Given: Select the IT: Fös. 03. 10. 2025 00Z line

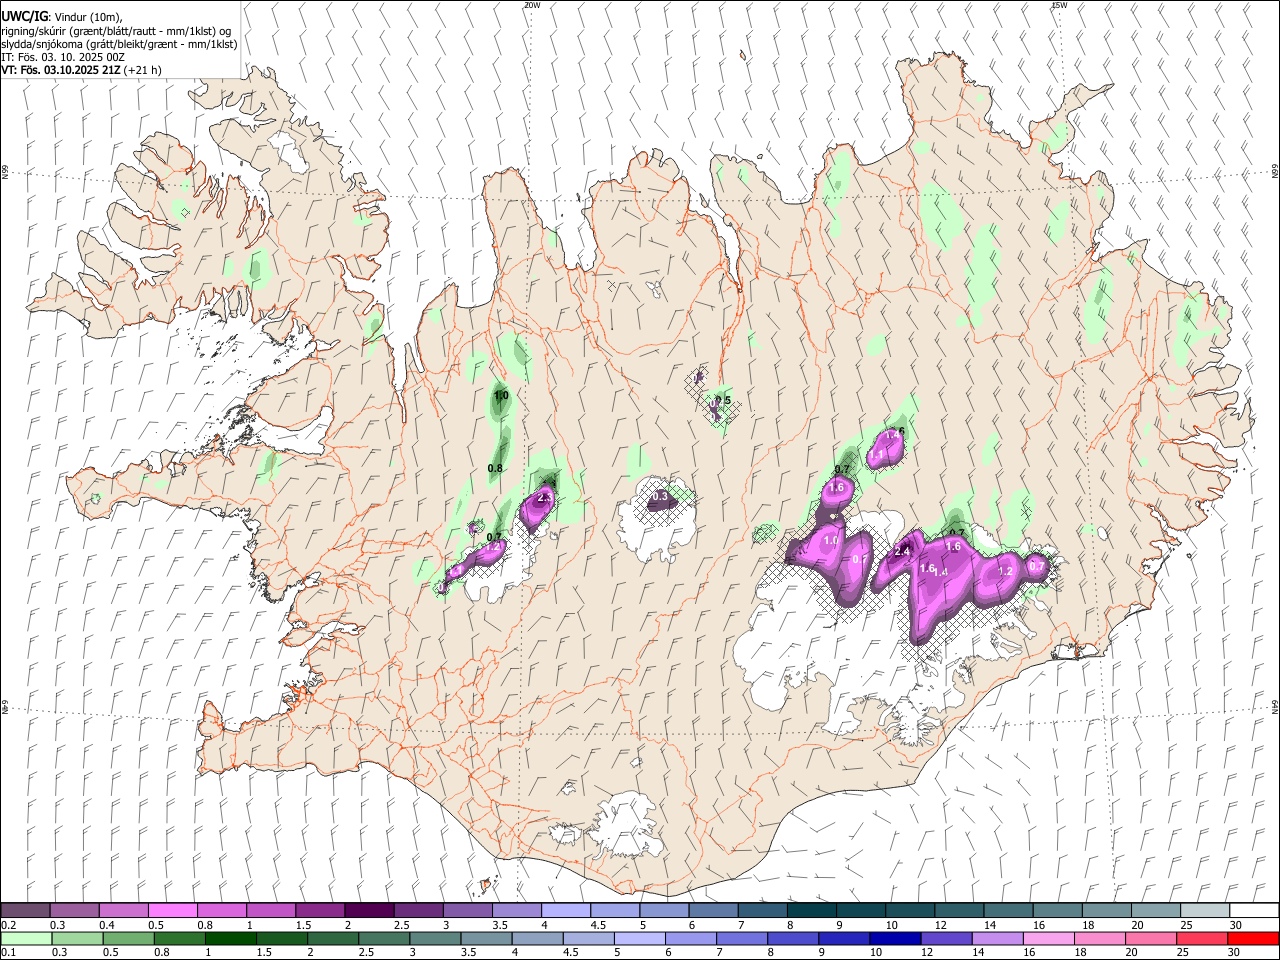Looking at the screenshot, I should tap(63, 57).
